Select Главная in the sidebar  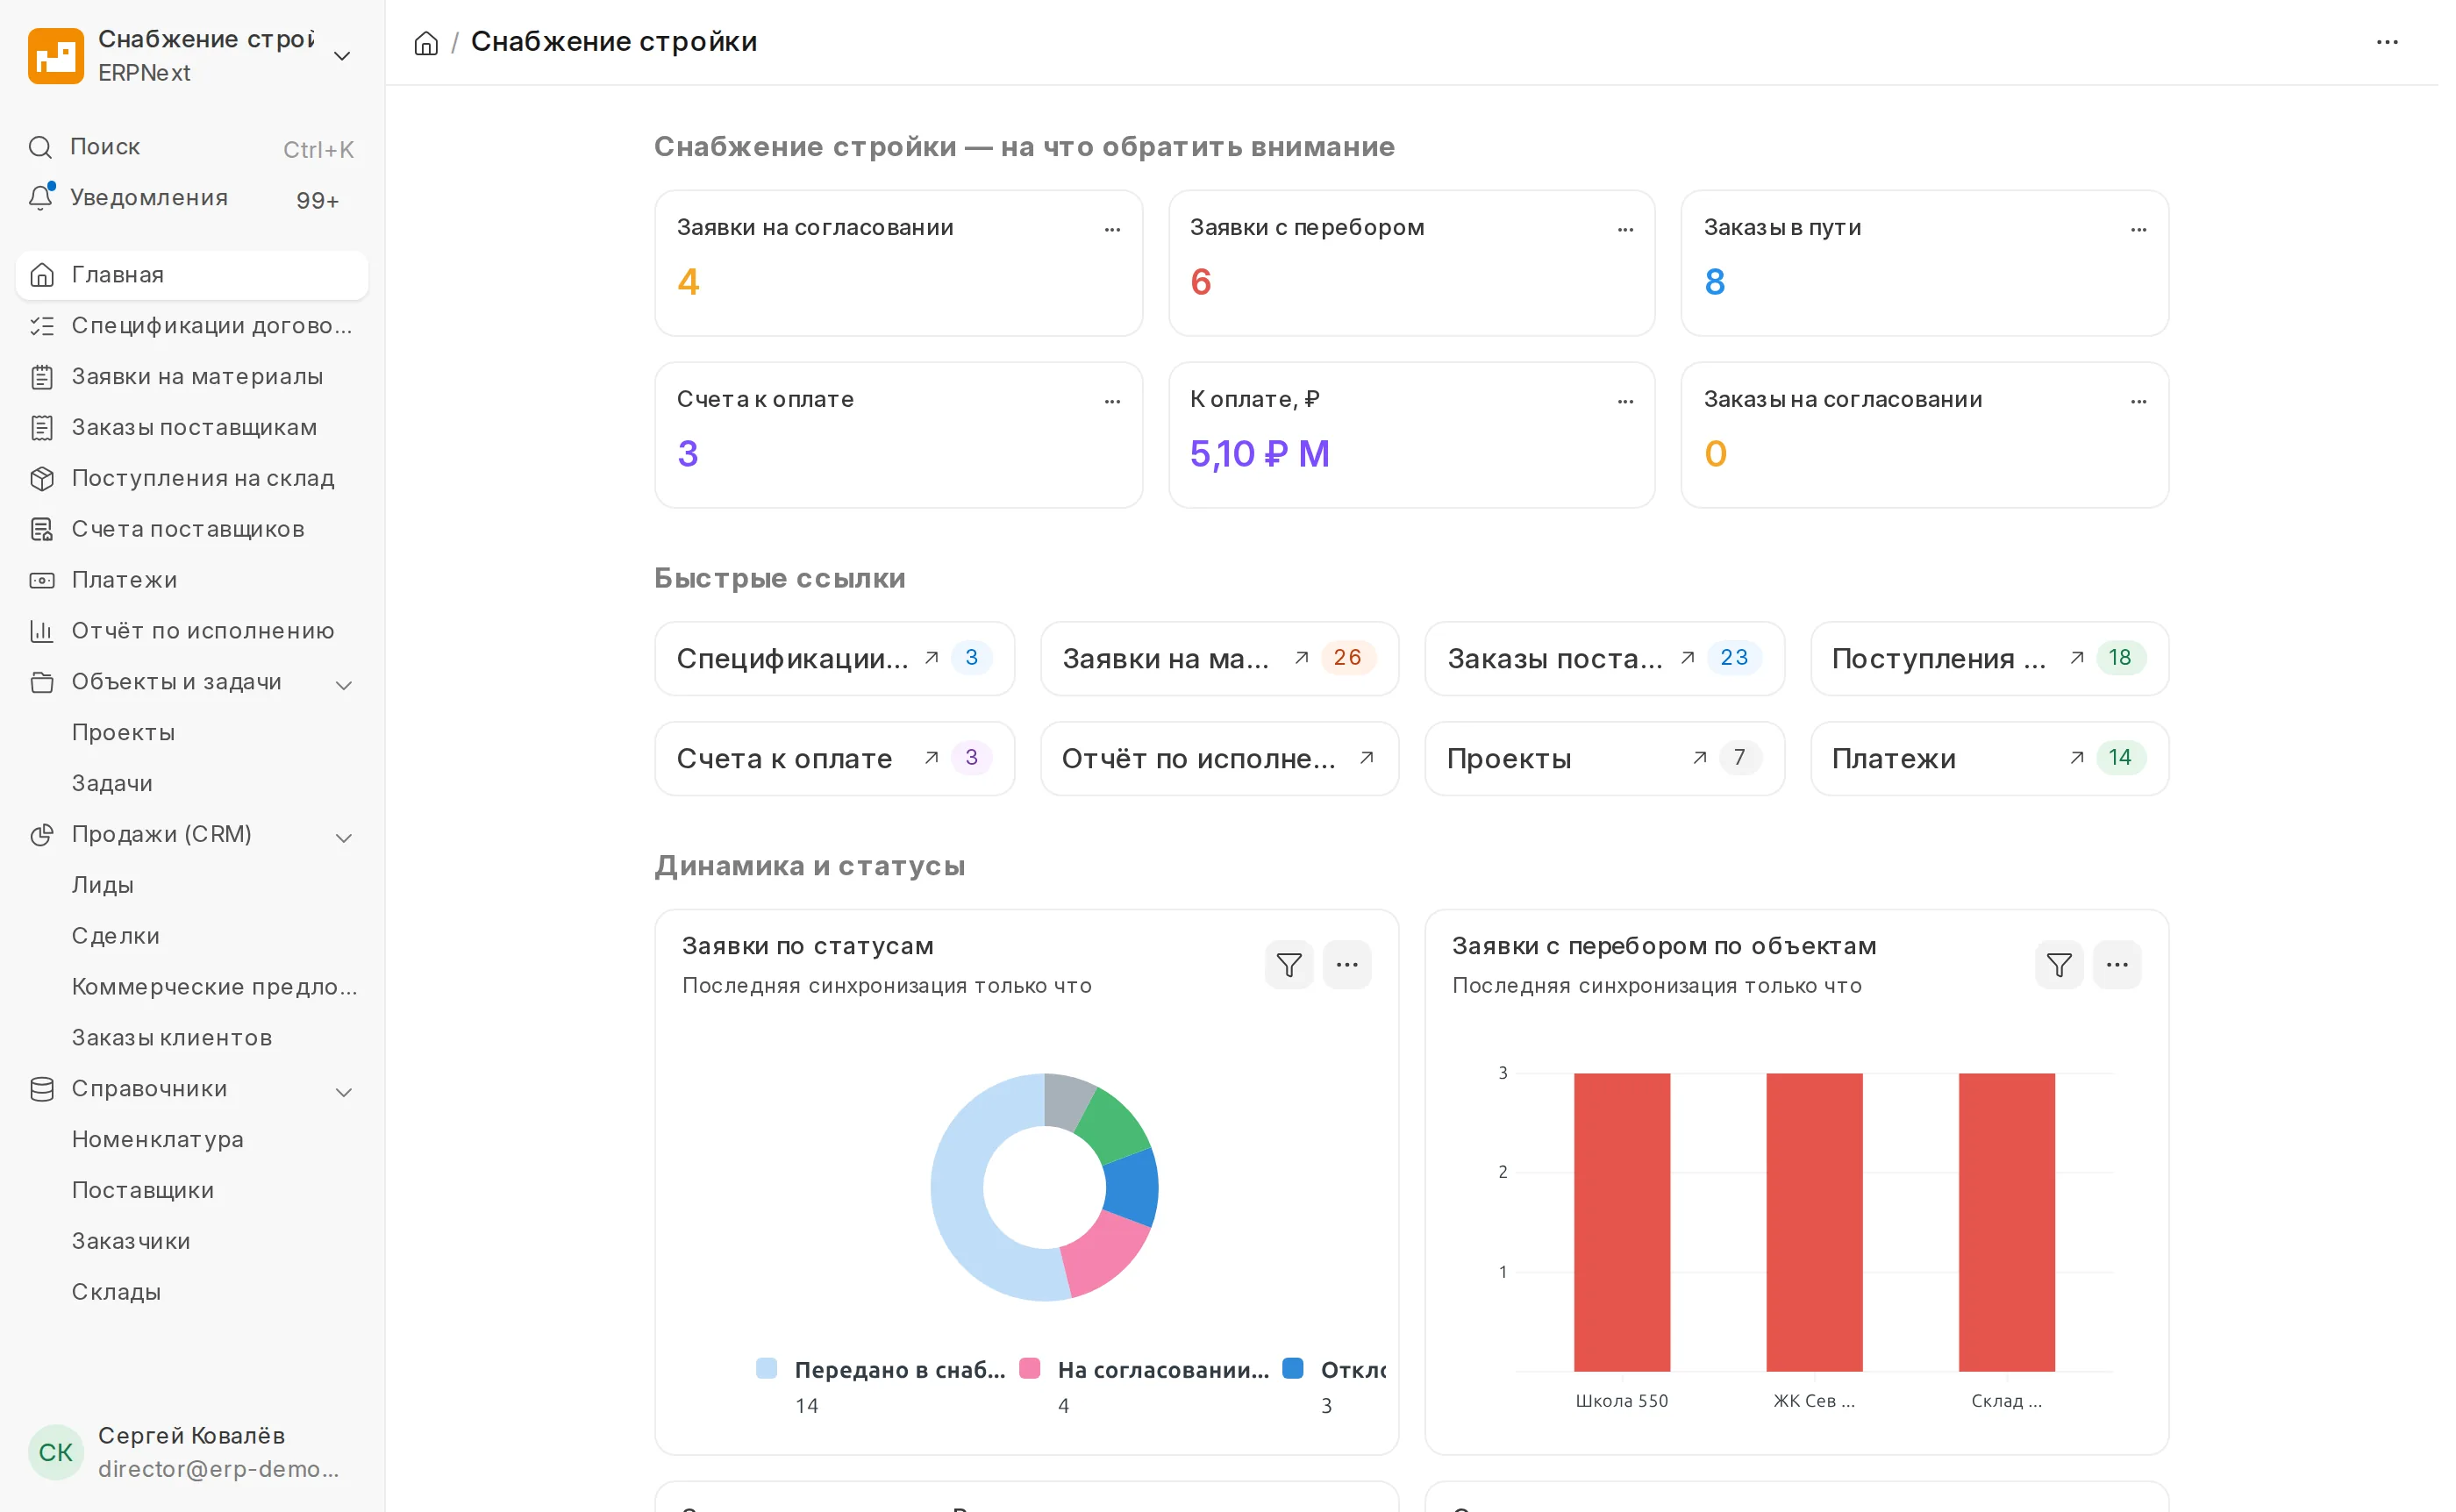point(193,277)
